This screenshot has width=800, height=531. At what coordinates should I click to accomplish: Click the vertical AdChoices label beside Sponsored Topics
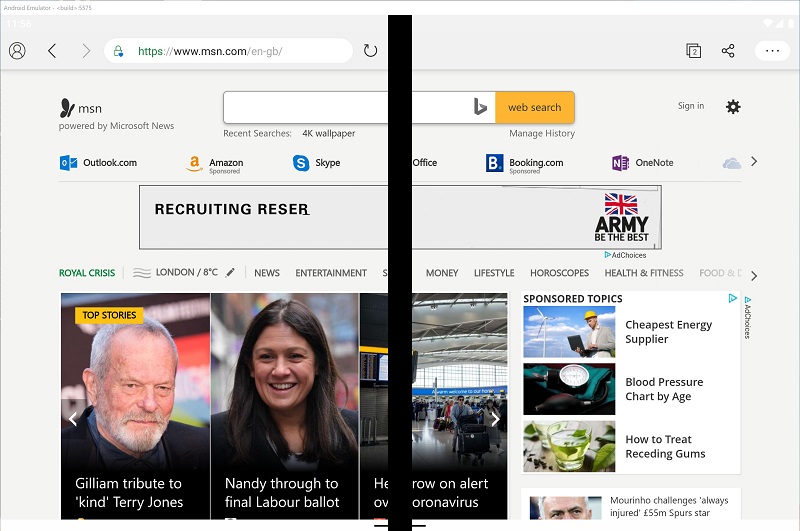[x=747, y=317]
